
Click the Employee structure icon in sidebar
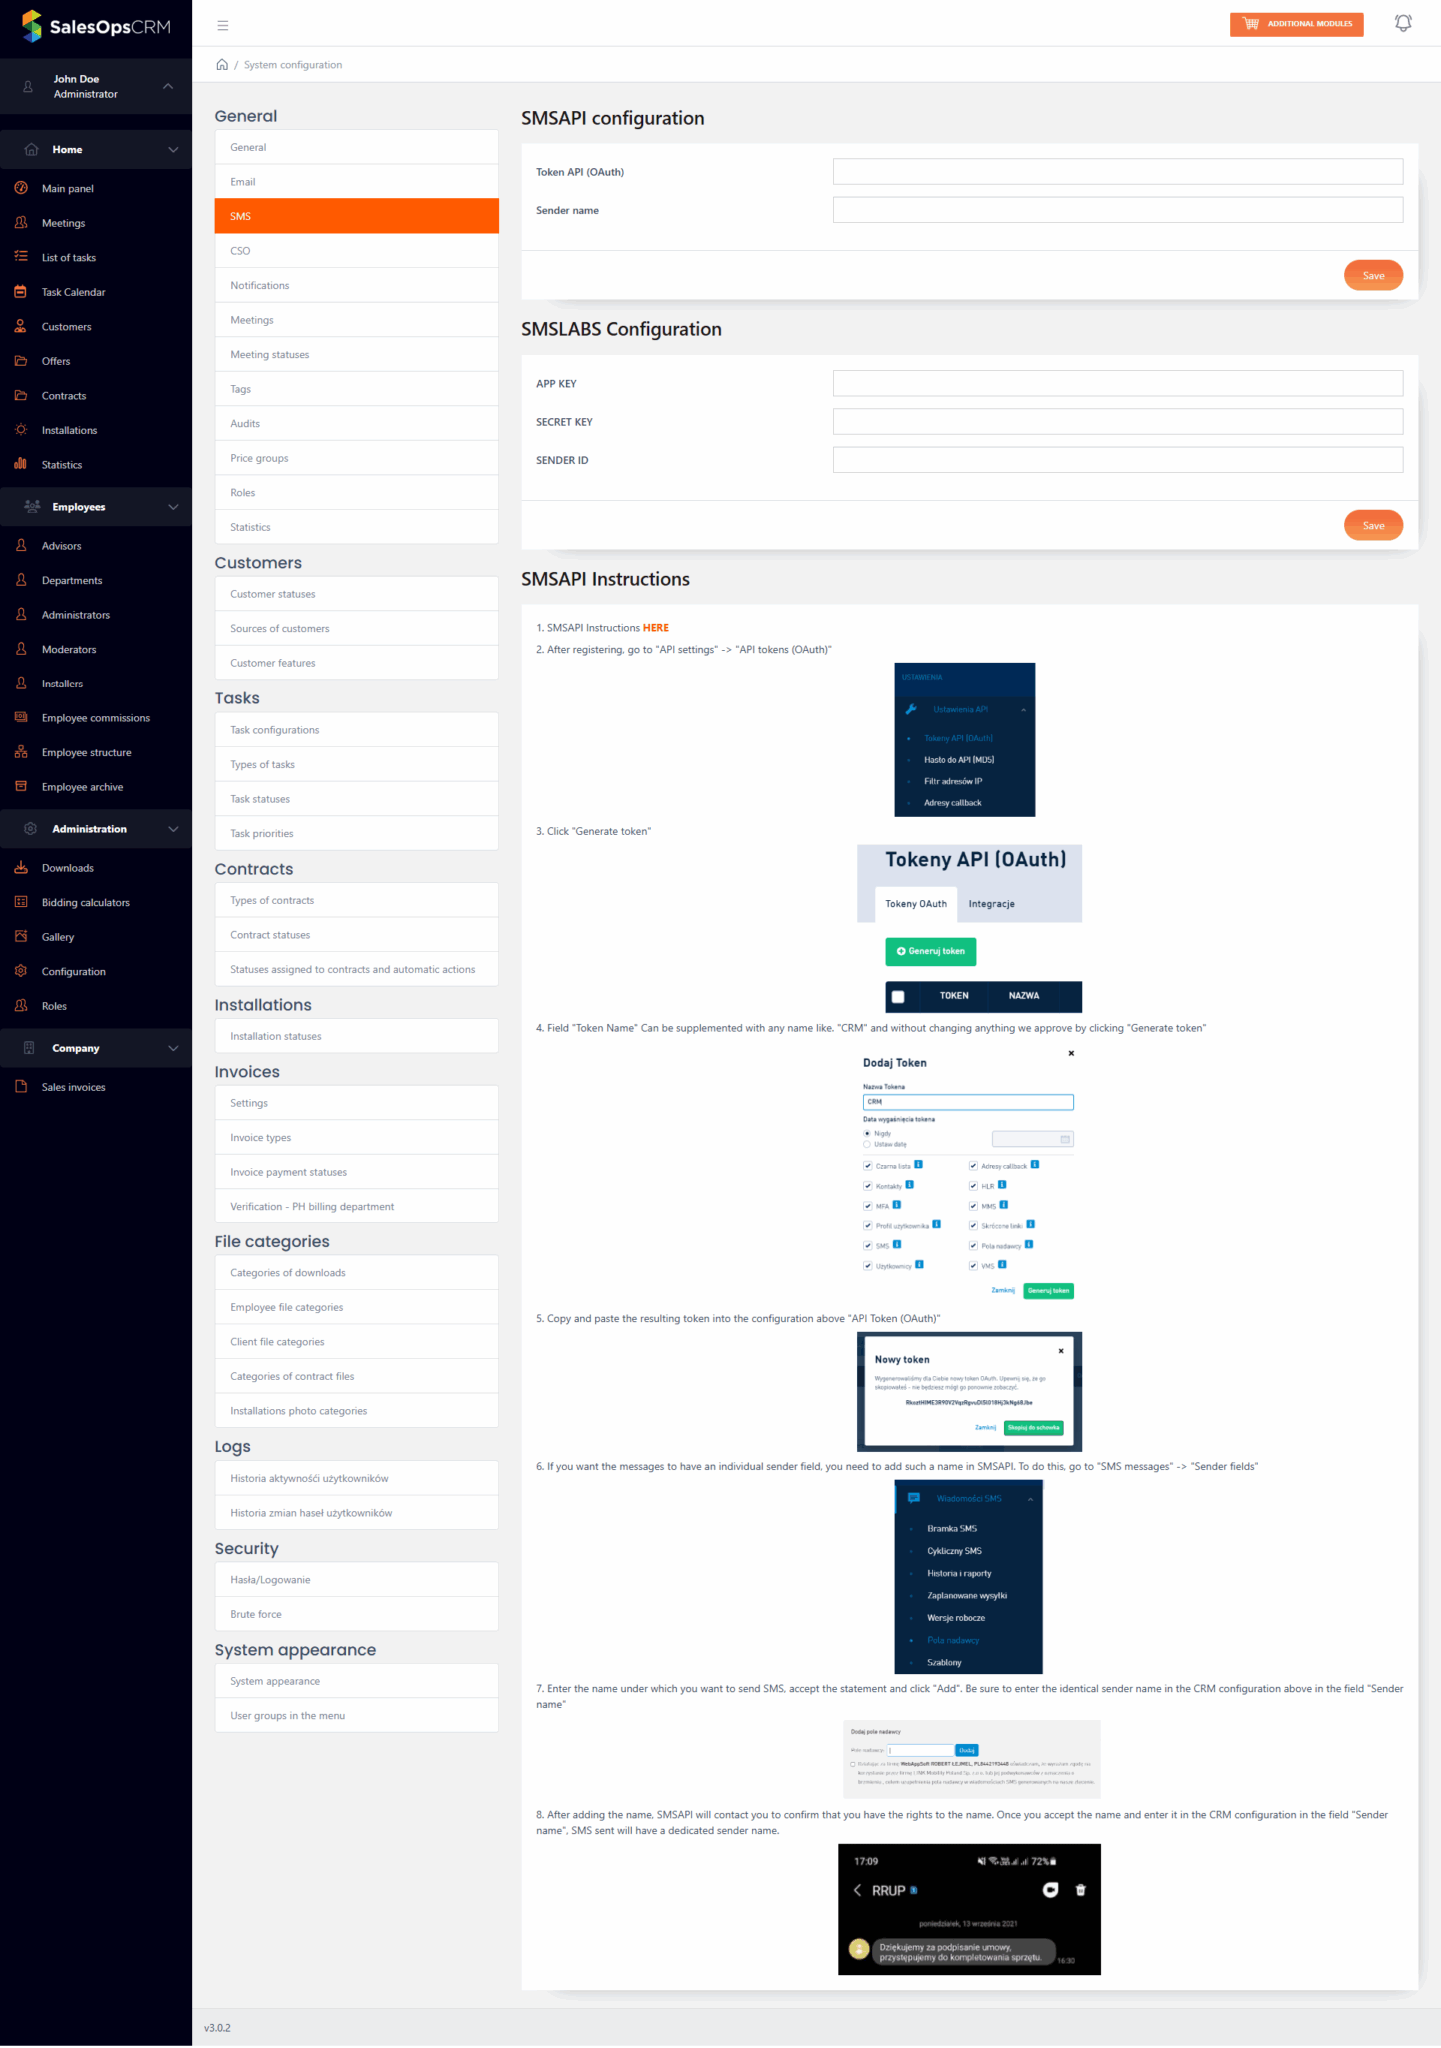point(21,752)
